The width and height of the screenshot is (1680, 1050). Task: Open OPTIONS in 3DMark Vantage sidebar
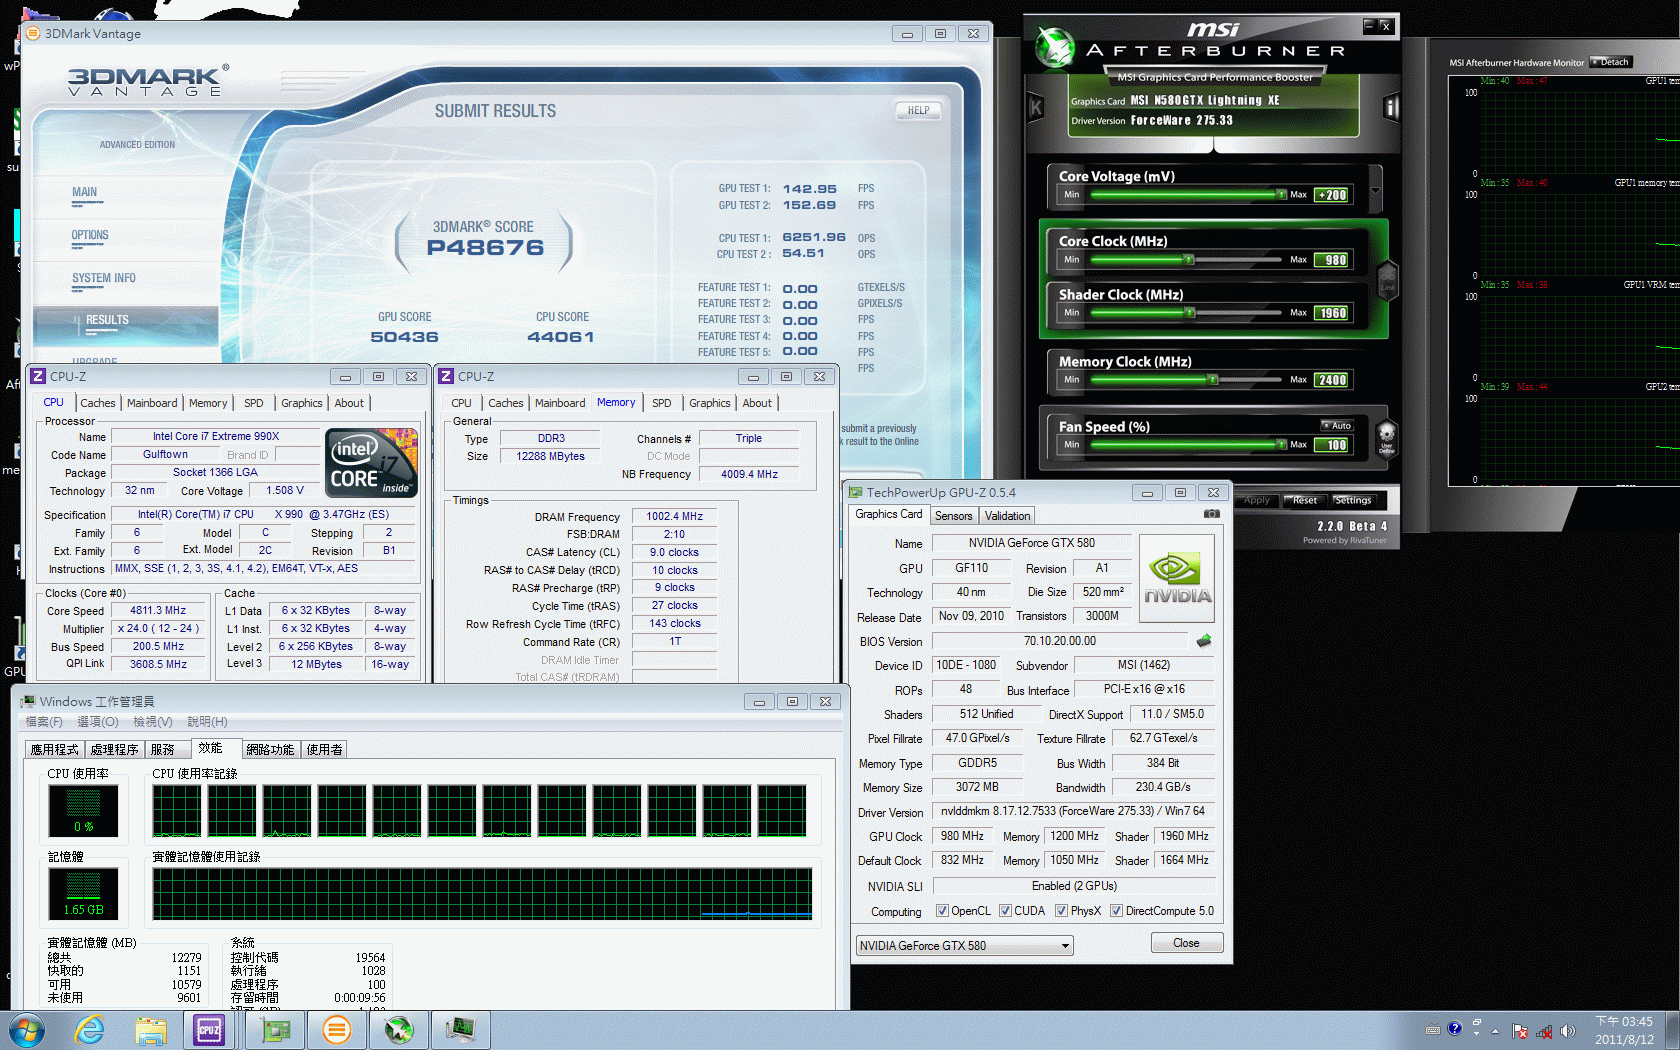90,236
